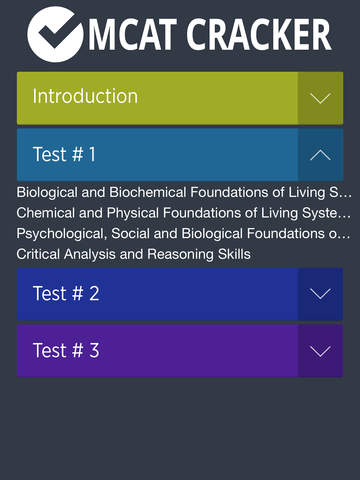Screen dimensions: 360x480
Task: Open Critical Analysis and Reasoning Skills
Action: pyautogui.click(x=133, y=254)
